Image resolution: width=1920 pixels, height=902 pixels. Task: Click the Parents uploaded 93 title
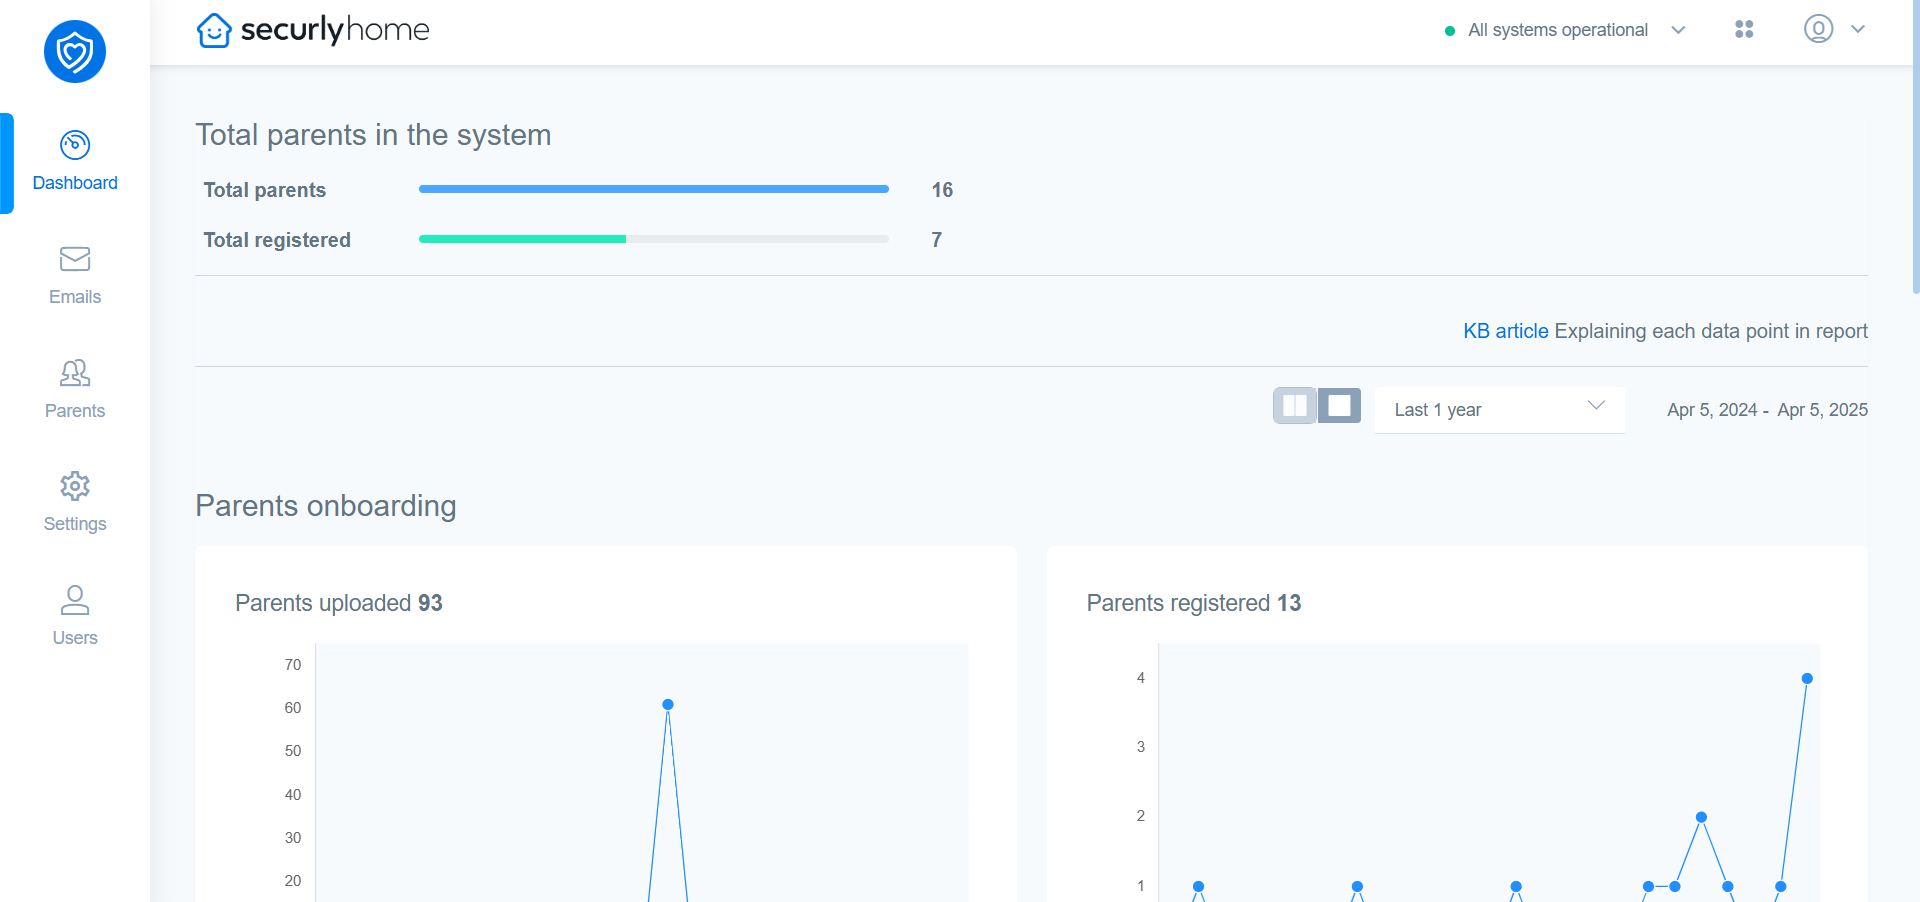coord(339,603)
